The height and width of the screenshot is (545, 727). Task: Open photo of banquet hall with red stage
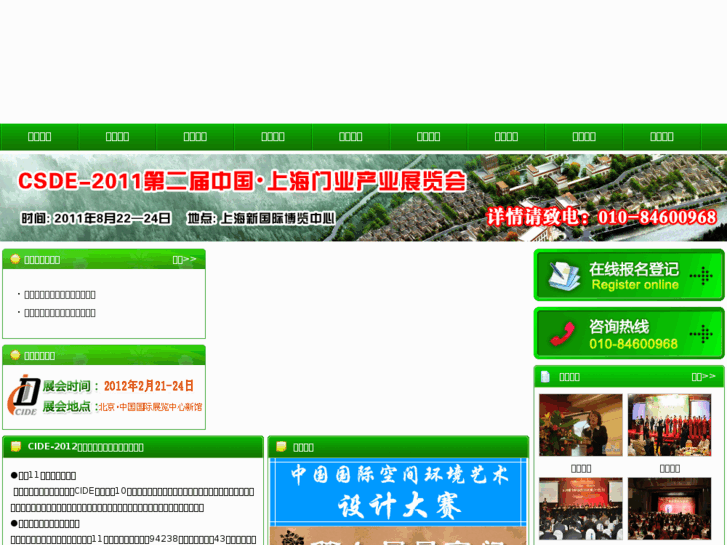670,508
